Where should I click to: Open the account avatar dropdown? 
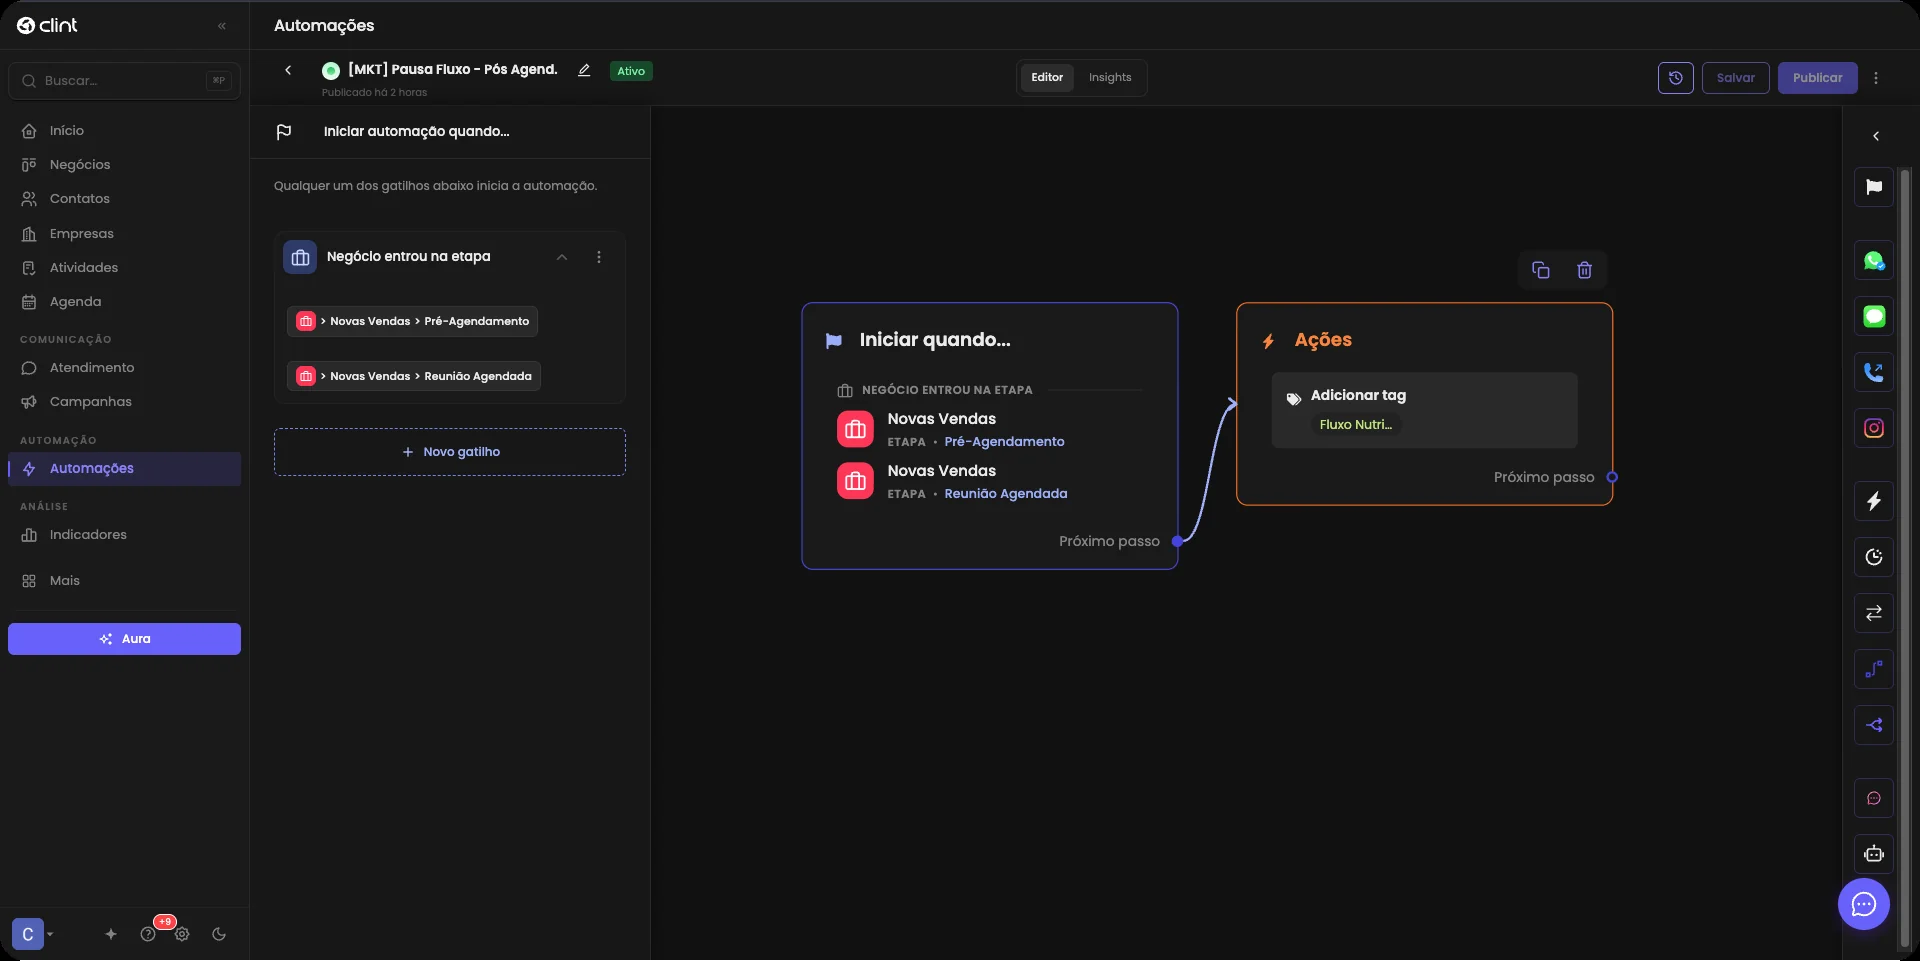coord(33,934)
